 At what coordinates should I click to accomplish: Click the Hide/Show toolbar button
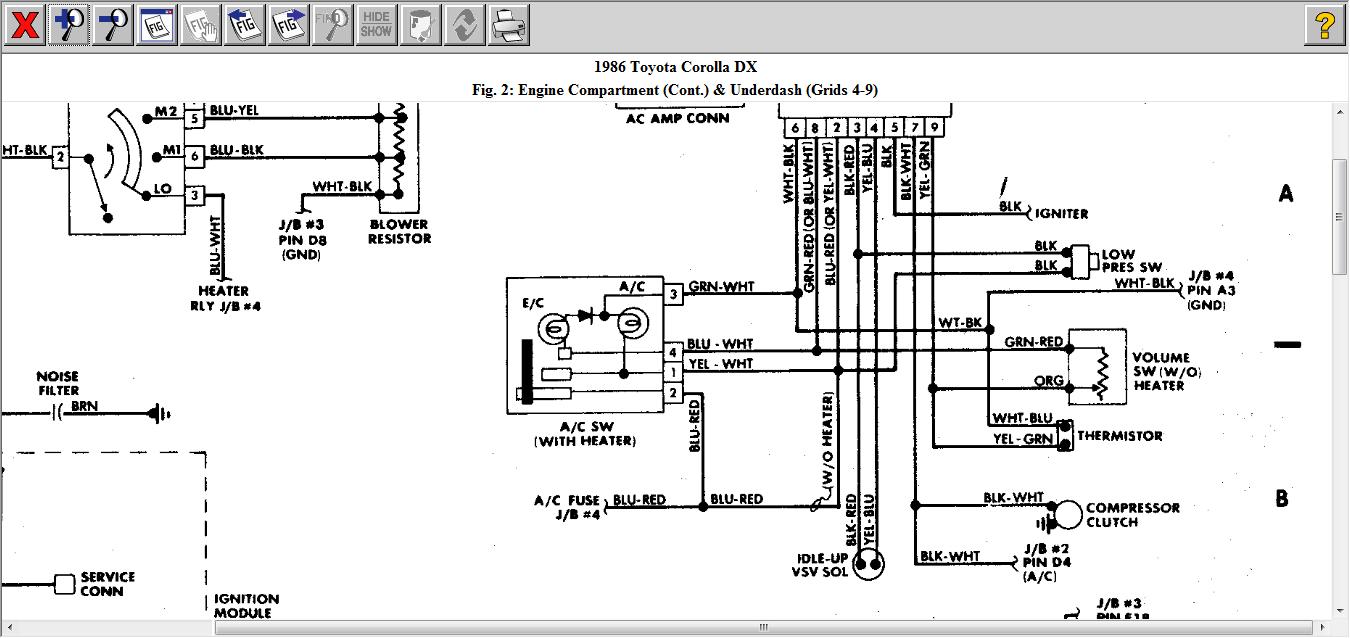(x=377, y=25)
